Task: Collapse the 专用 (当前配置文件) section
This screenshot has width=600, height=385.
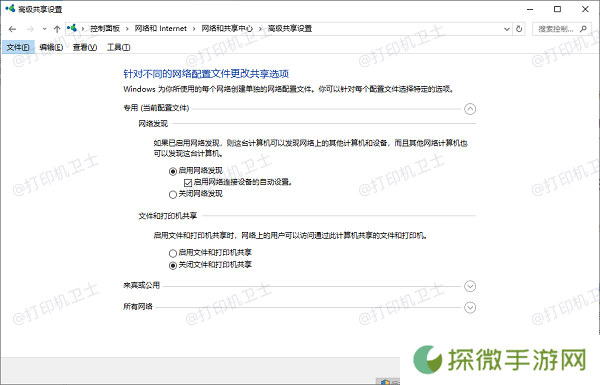Action: (x=470, y=109)
